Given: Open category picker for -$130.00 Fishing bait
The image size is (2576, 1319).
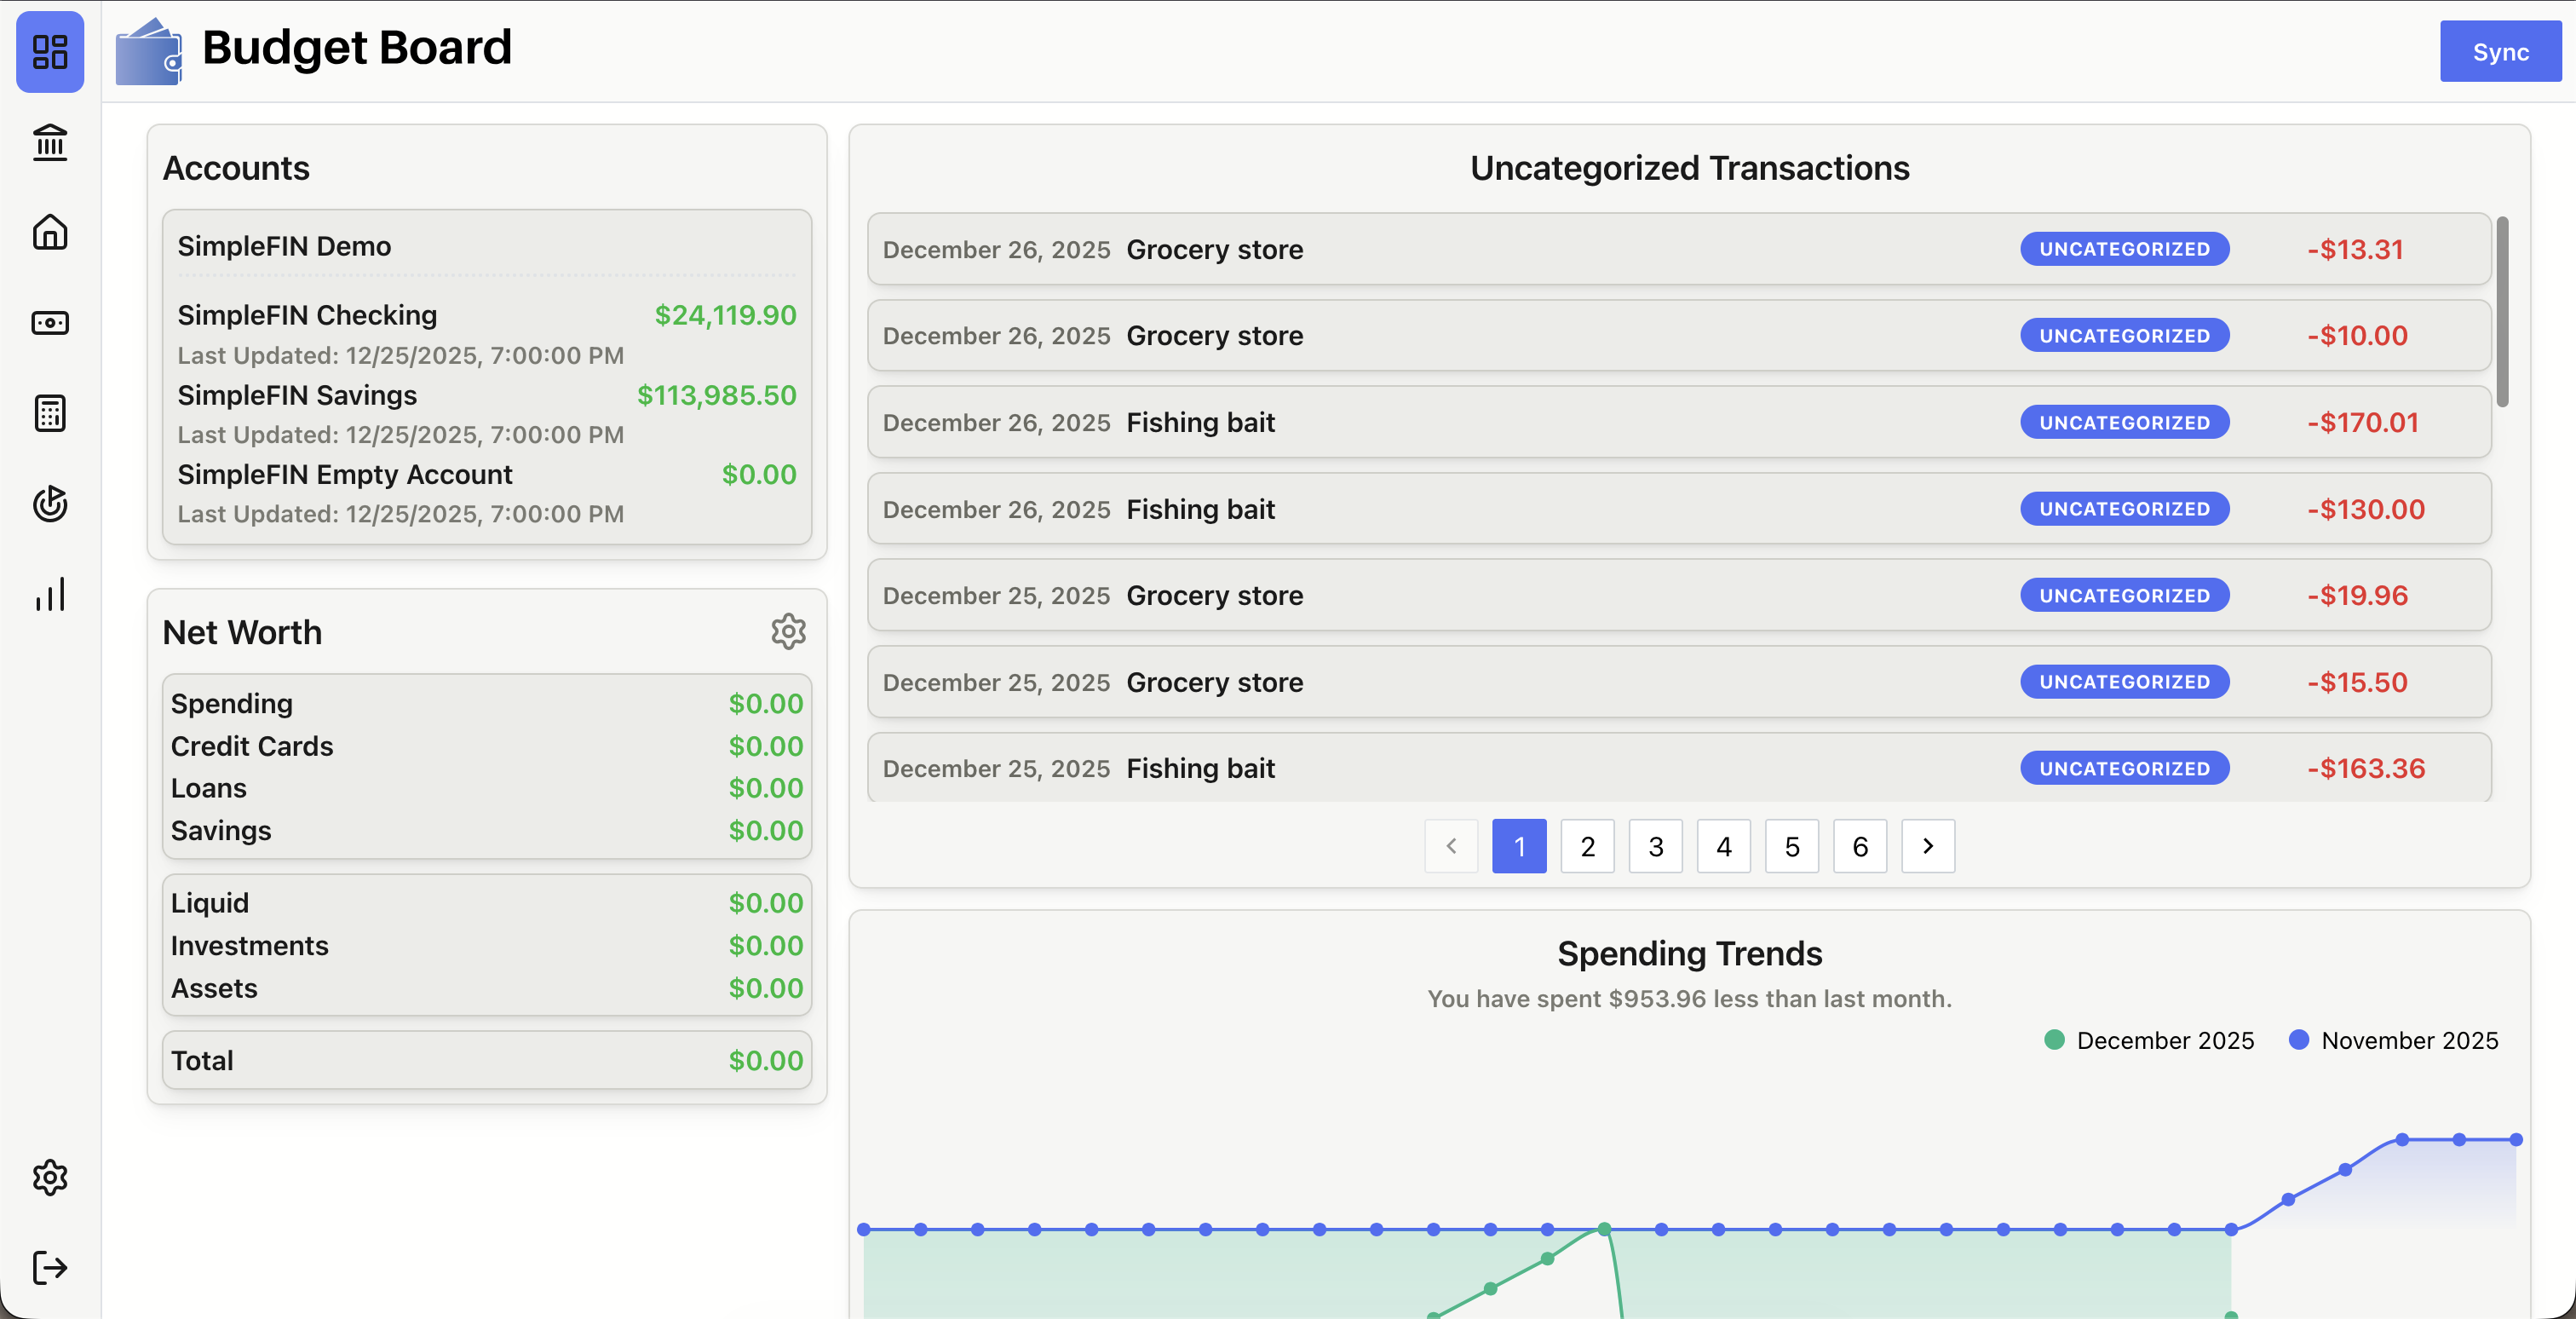Looking at the screenshot, I should (2124, 509).
